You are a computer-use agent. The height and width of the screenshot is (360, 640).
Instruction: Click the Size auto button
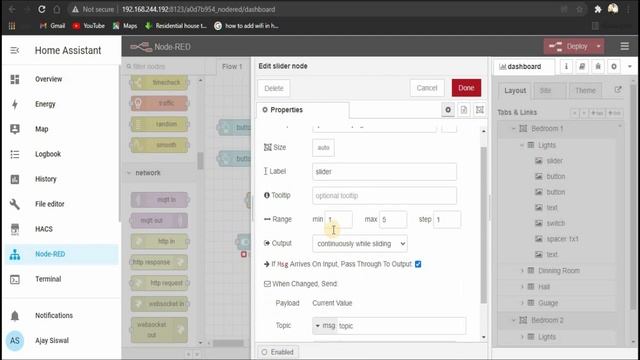(323, 148)
